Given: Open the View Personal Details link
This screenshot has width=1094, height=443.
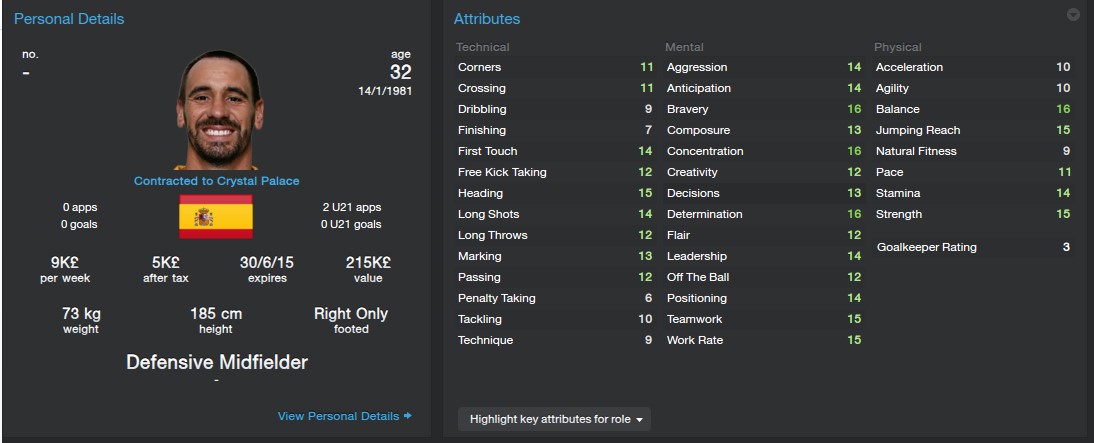Looking at the screenshot, I should (338, 416).
